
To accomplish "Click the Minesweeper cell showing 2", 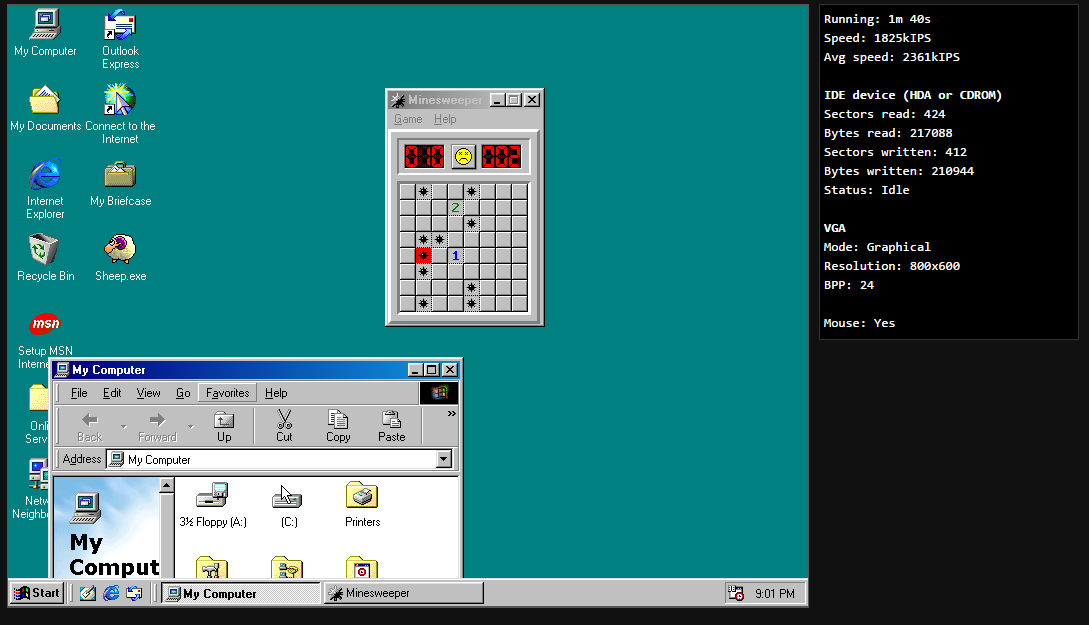I will pos(455,208).
